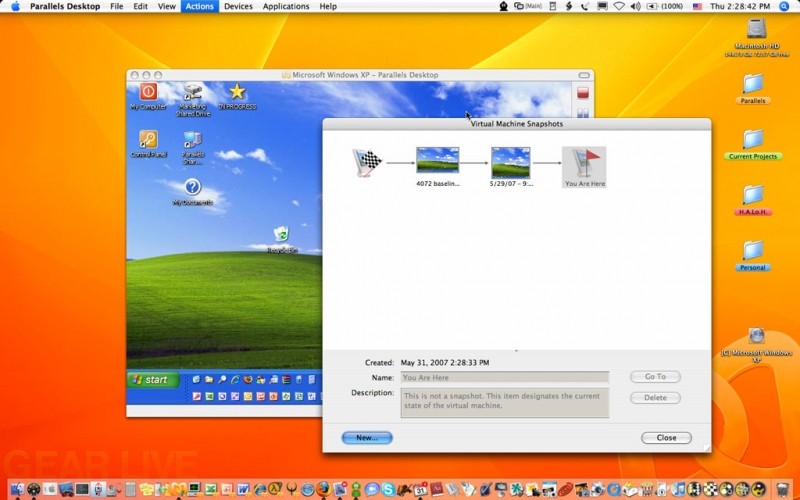800x500 pixels.
Task: Click Skype icon in the Dock
Action: 388,490
